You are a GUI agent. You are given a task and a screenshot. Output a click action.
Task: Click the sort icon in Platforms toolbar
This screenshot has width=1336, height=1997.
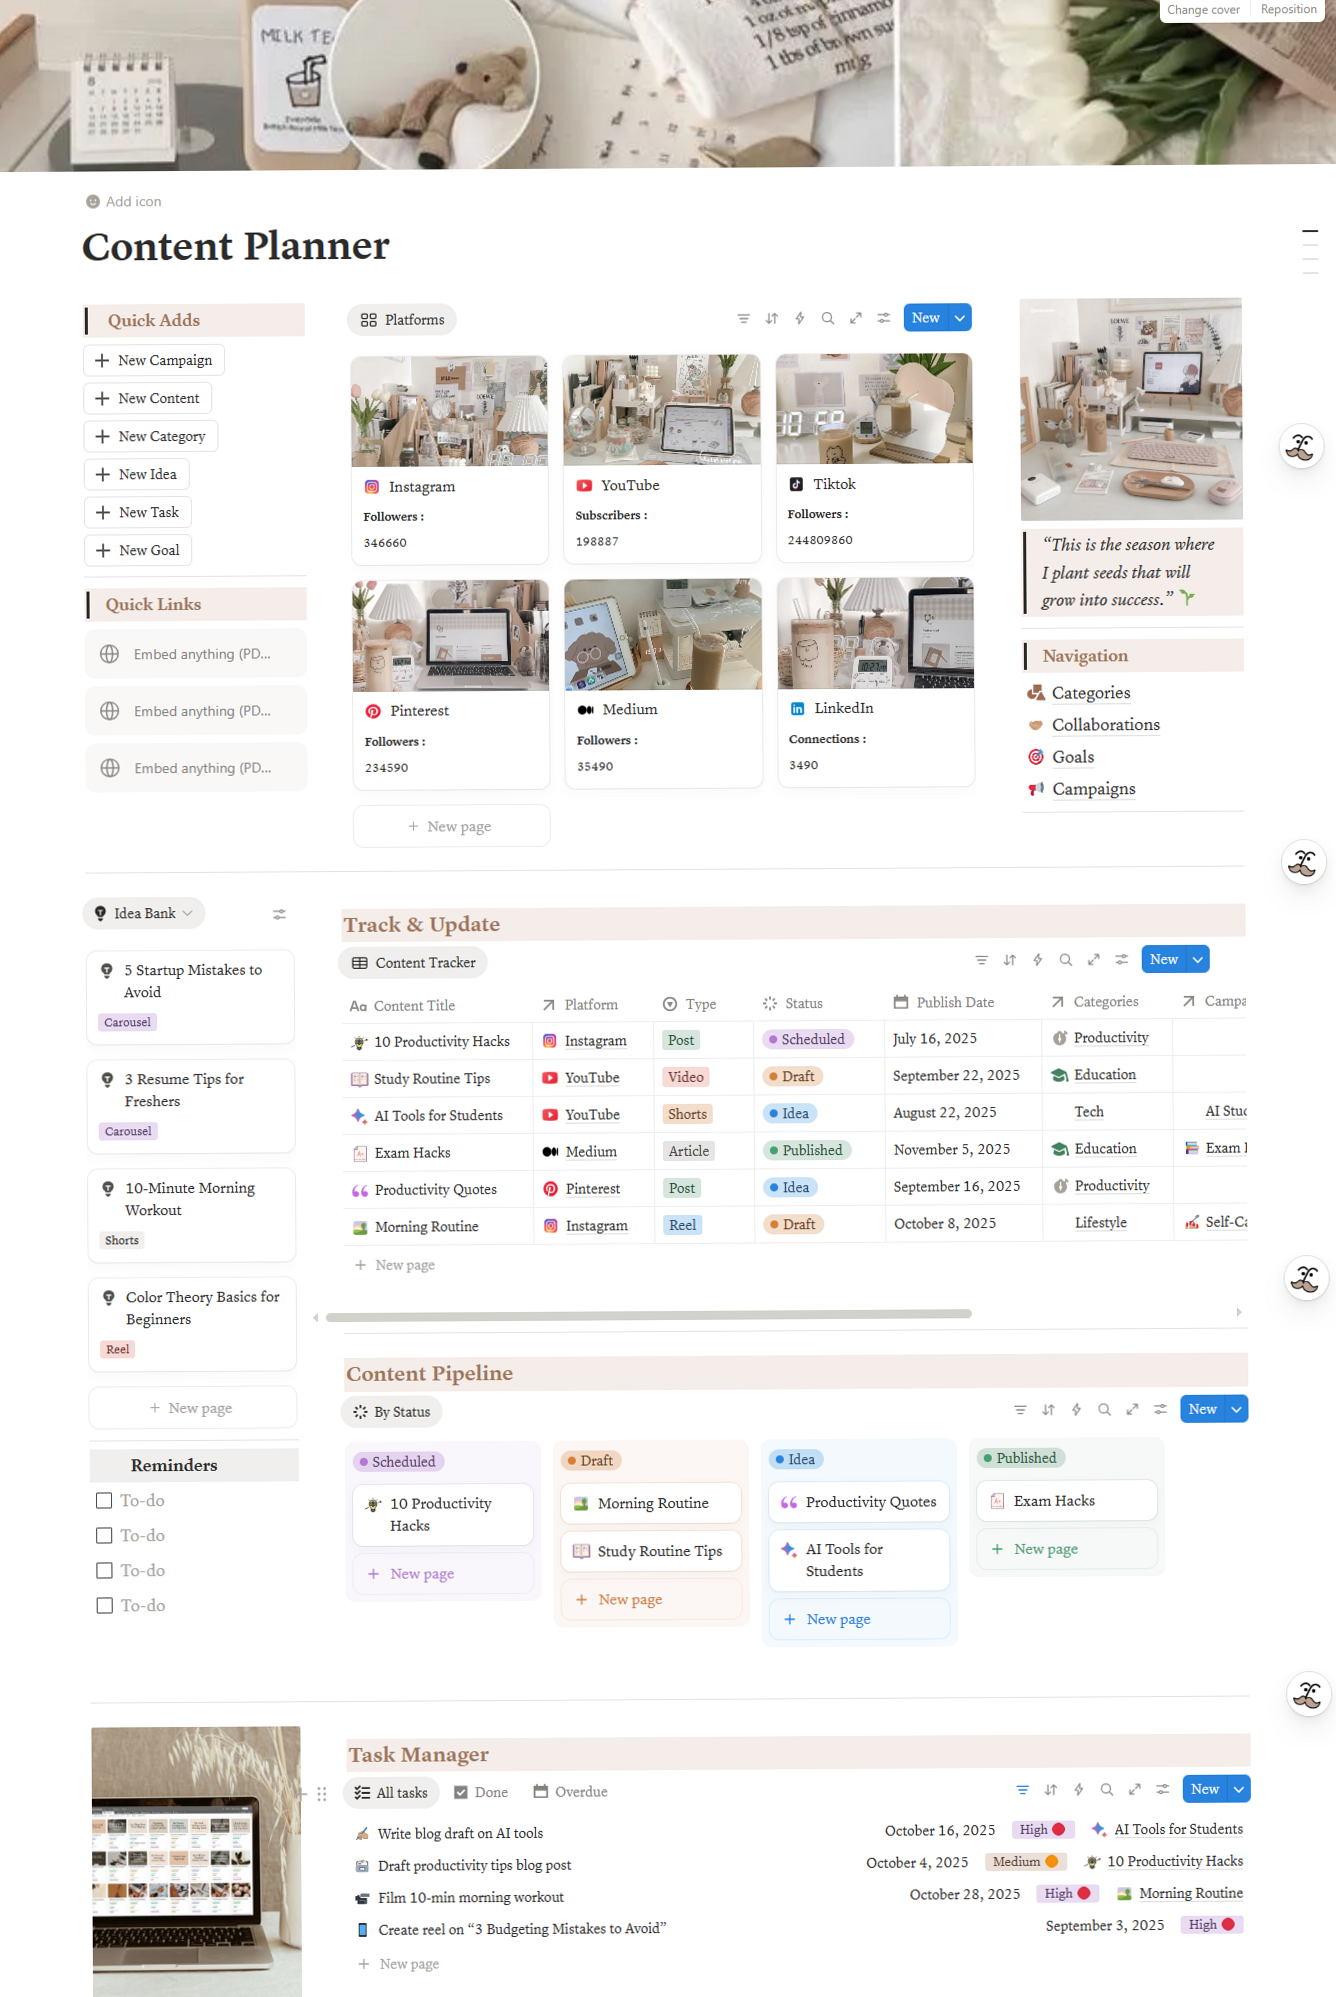[771, 318]
